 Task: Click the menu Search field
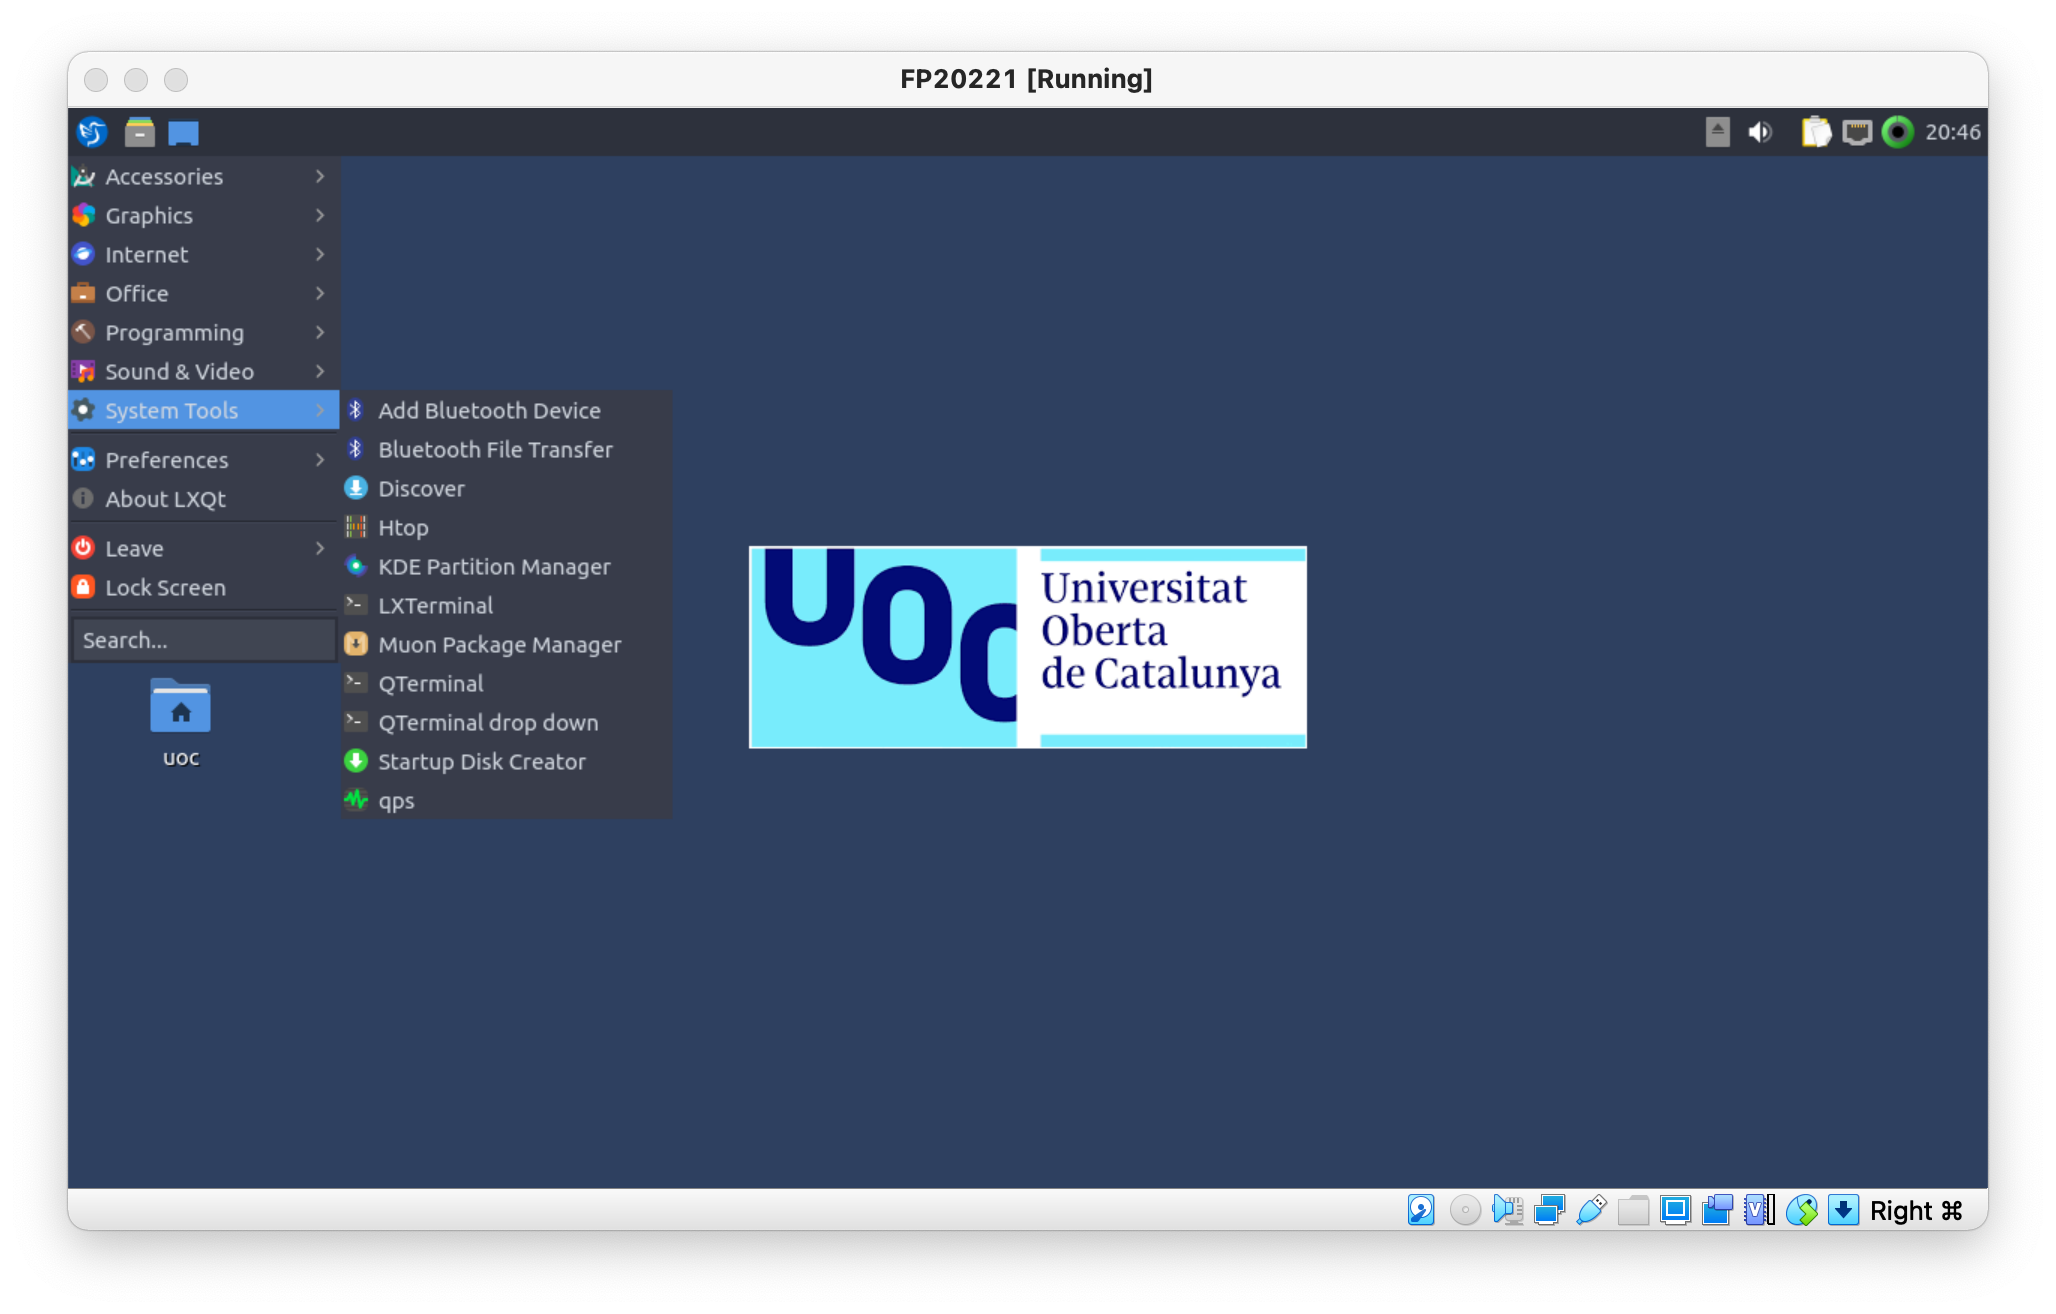tap(203, 640)
